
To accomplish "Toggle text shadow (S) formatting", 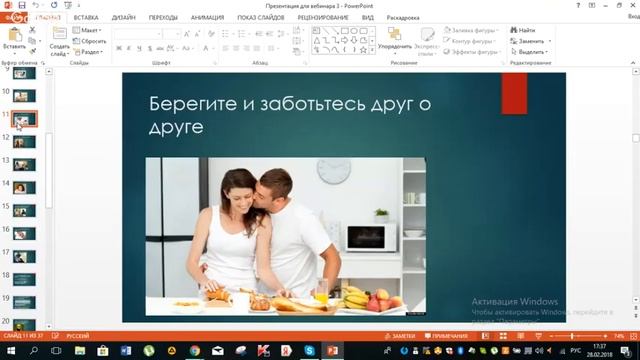I will 150,48.
